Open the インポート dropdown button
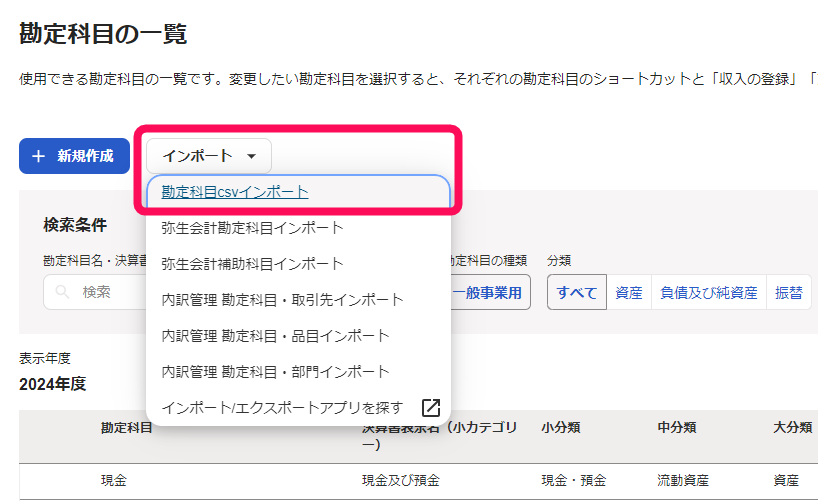 pyautogui.click(x=209, y=156)
